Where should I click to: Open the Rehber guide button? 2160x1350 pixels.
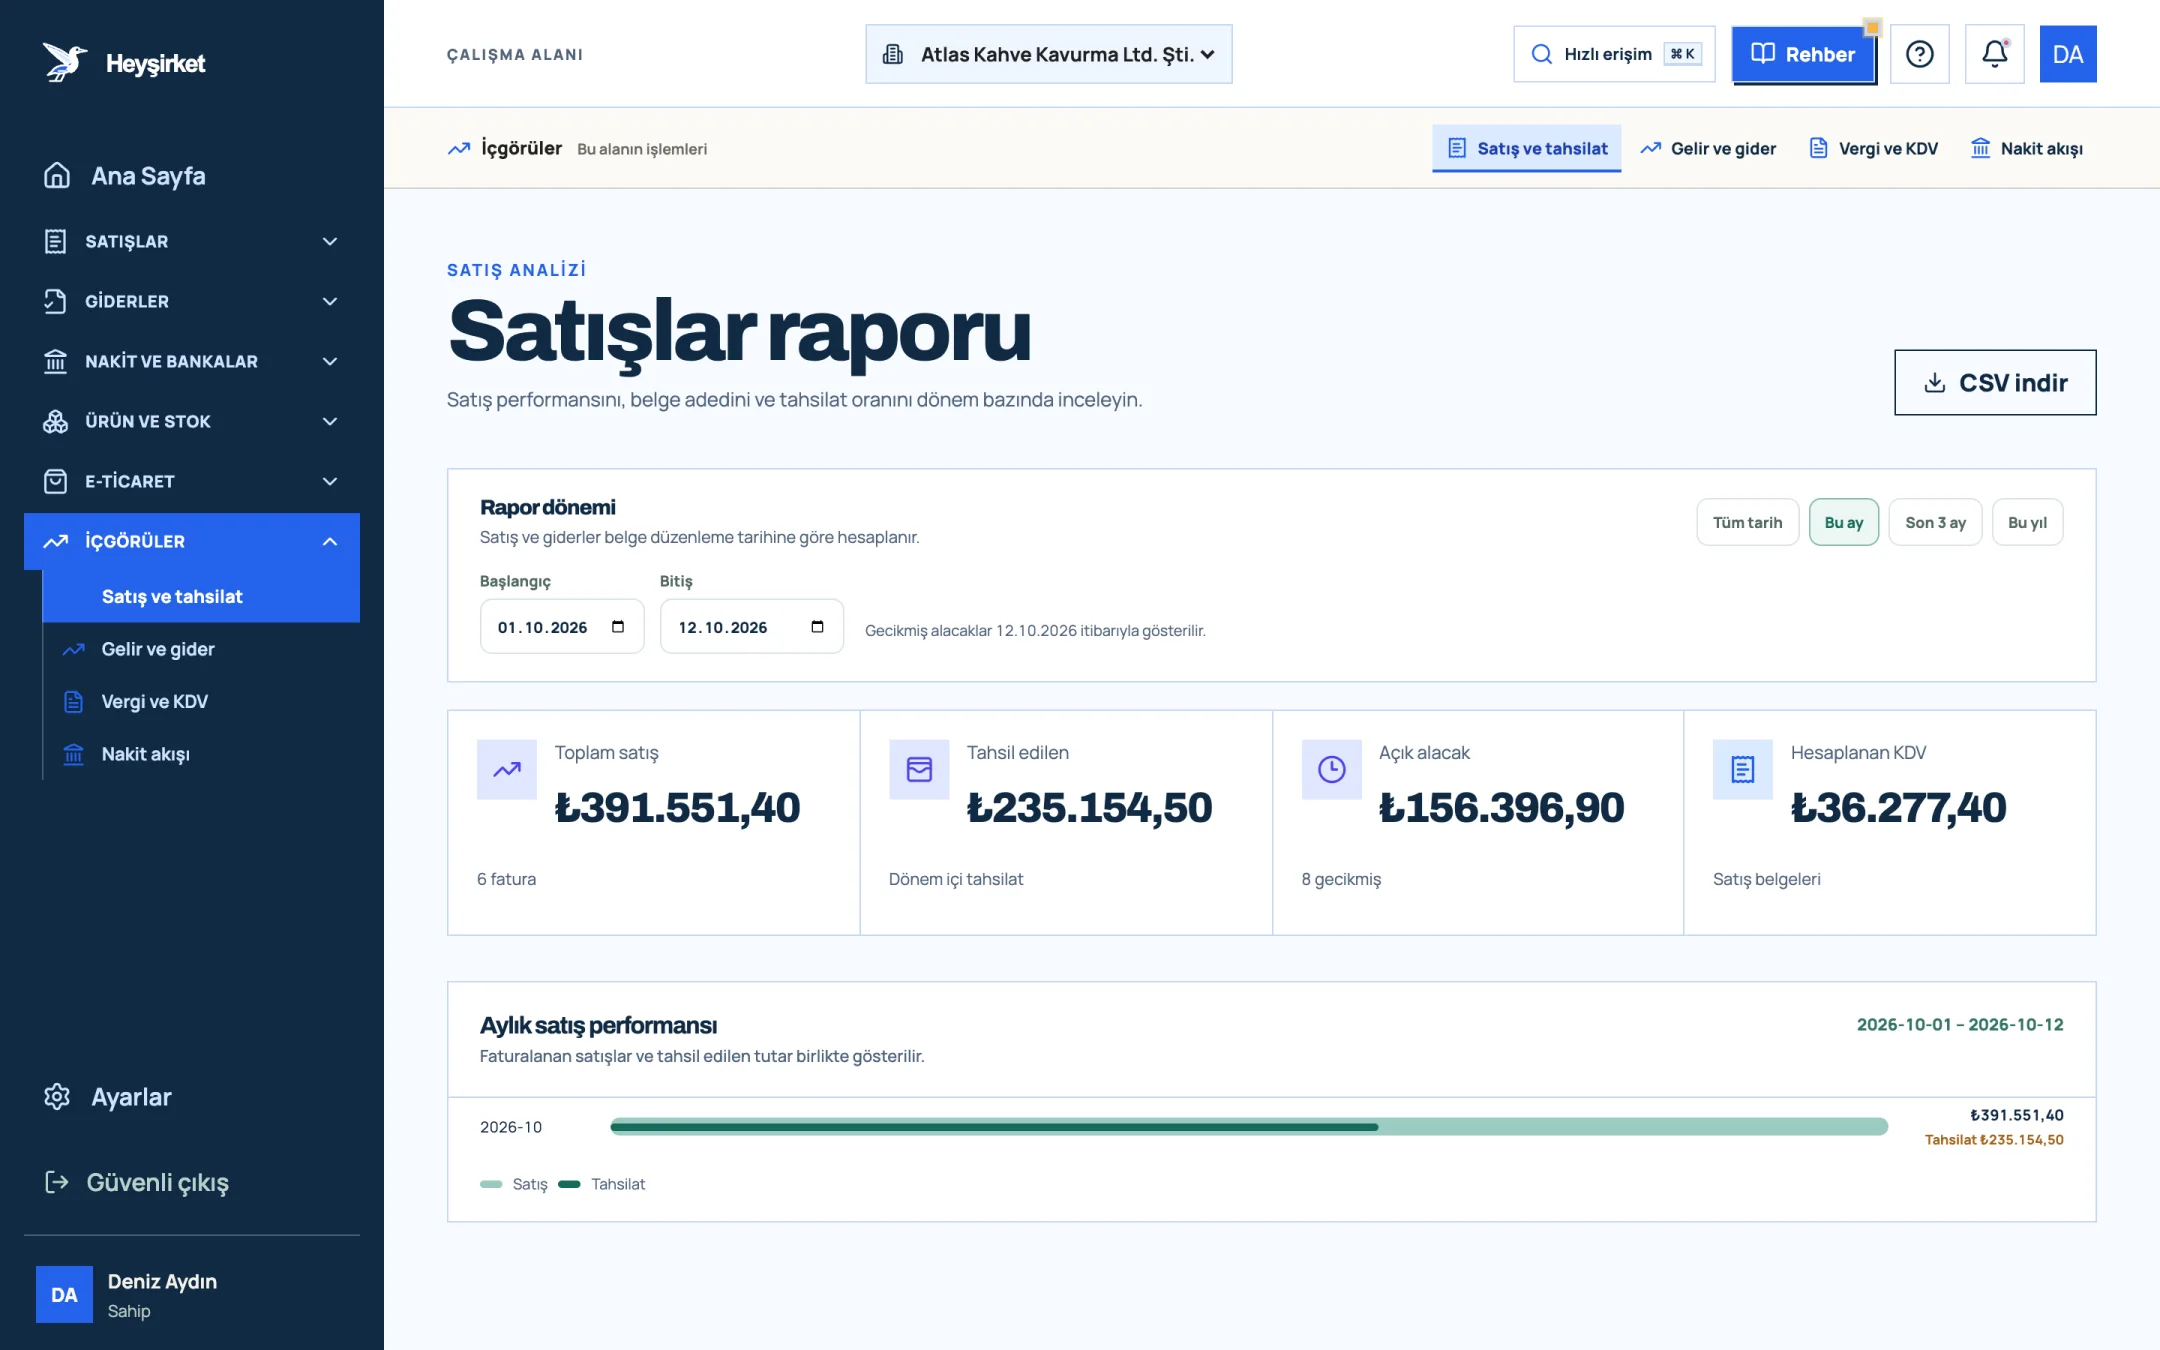coord(1803,54)
